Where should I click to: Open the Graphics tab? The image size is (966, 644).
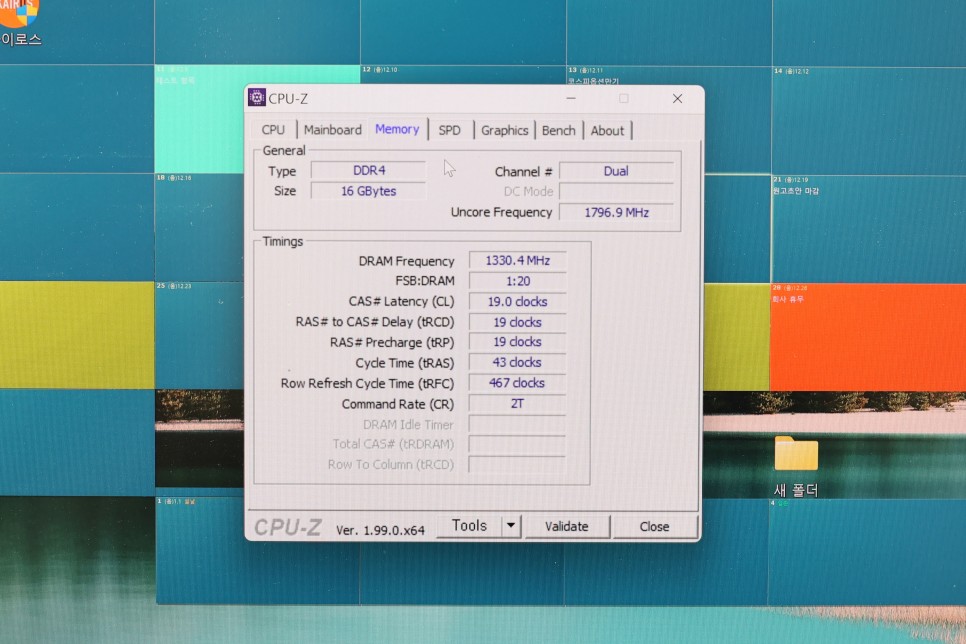tap(505, 131)
